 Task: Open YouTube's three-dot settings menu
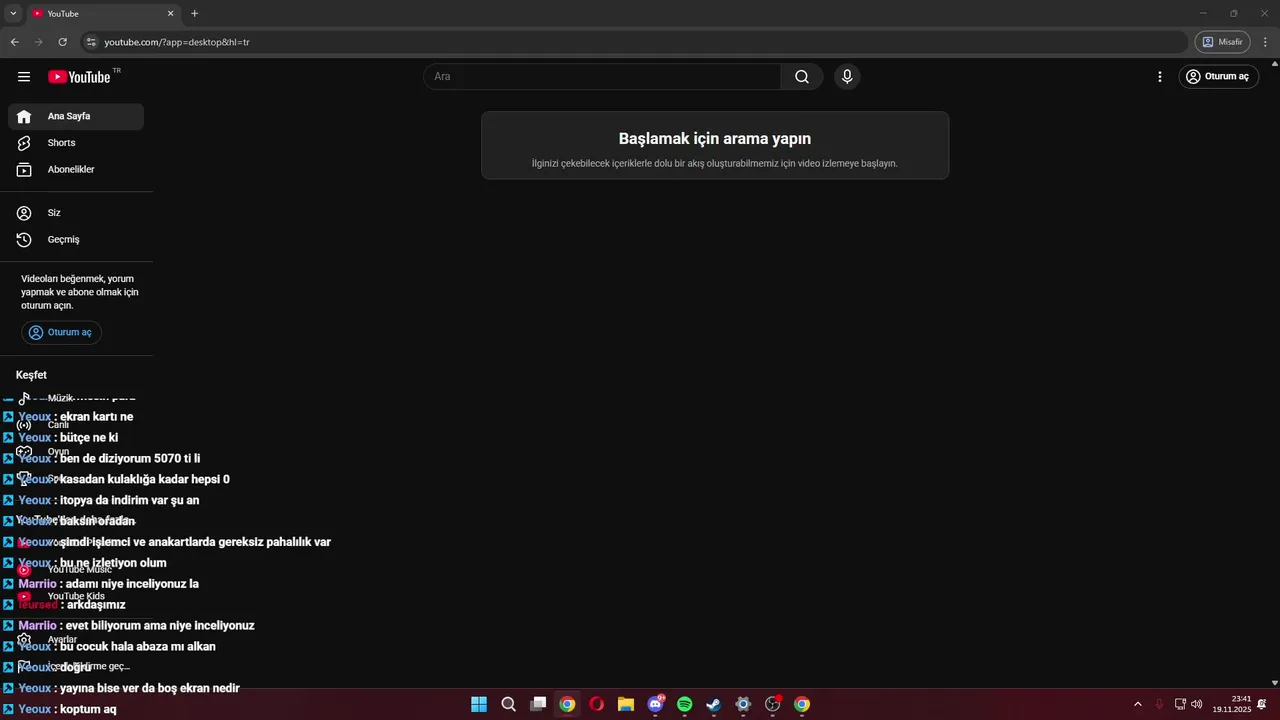point(1160,77)
